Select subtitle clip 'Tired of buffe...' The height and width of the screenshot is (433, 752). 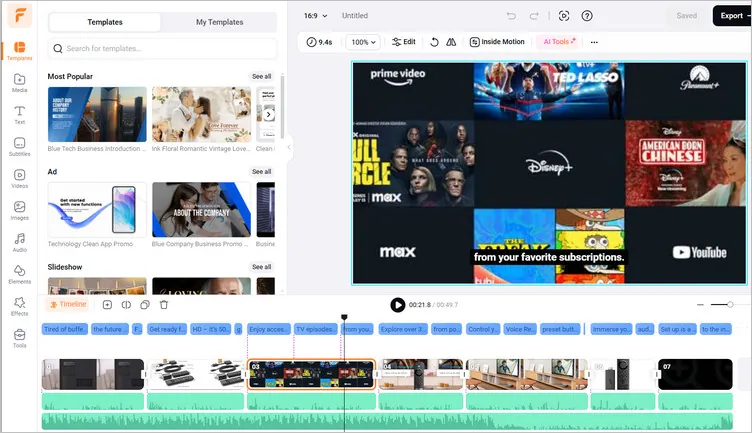tap(65, 329)
